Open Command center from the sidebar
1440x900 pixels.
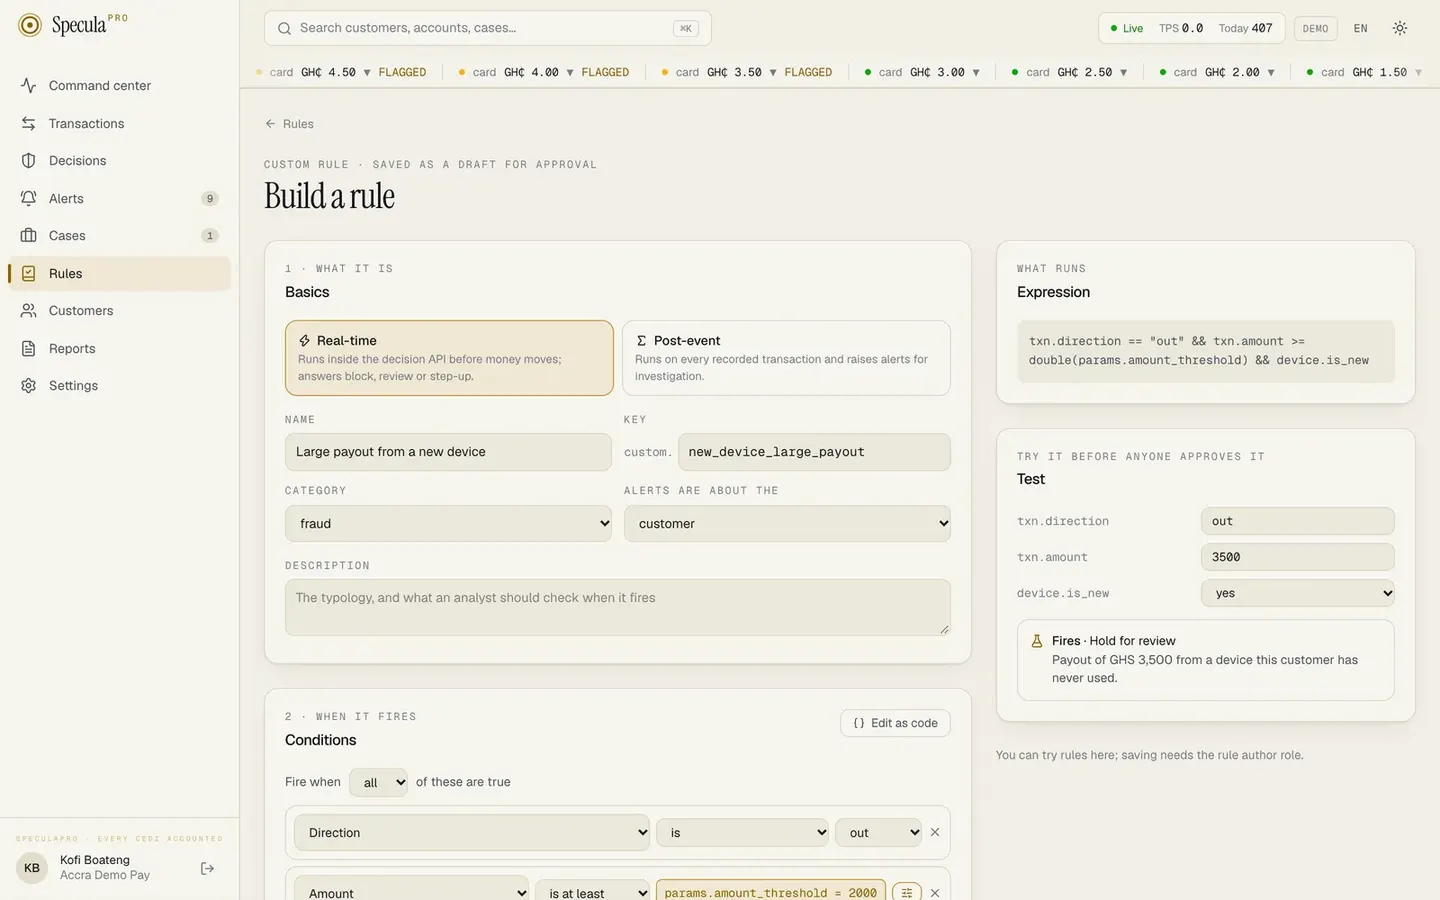click(119, 86)
